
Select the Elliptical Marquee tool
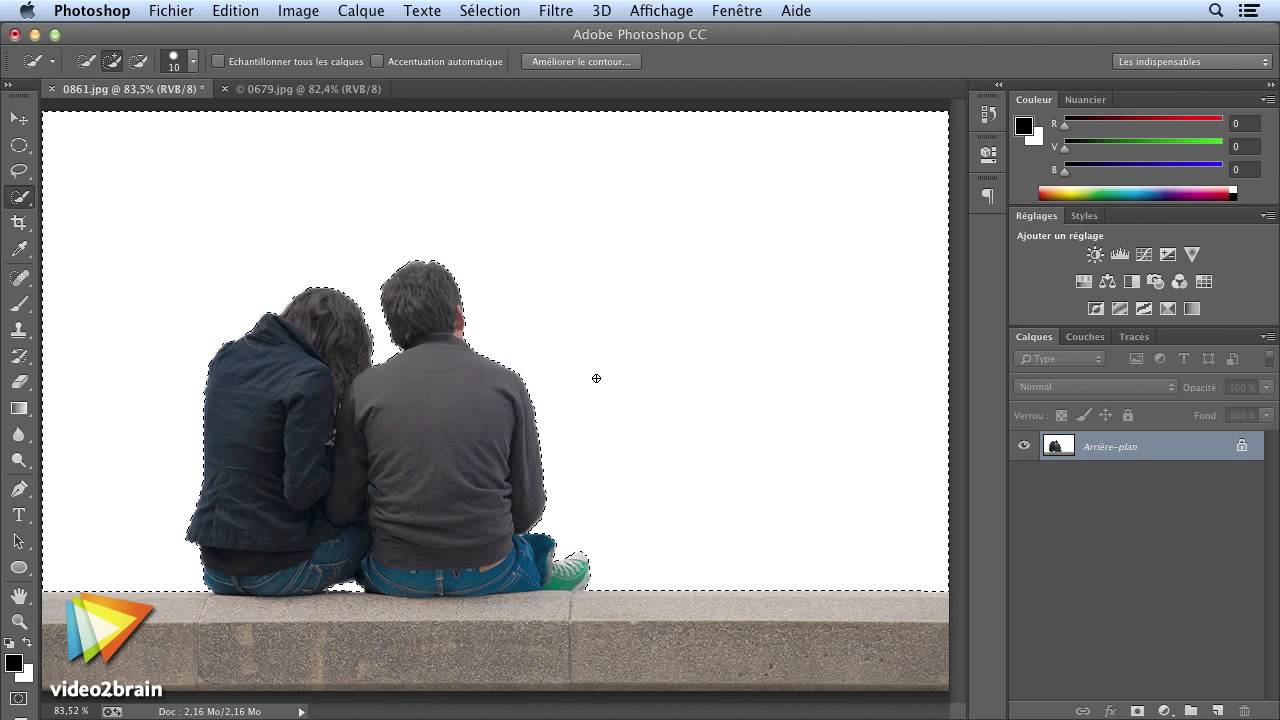(19, 145)
